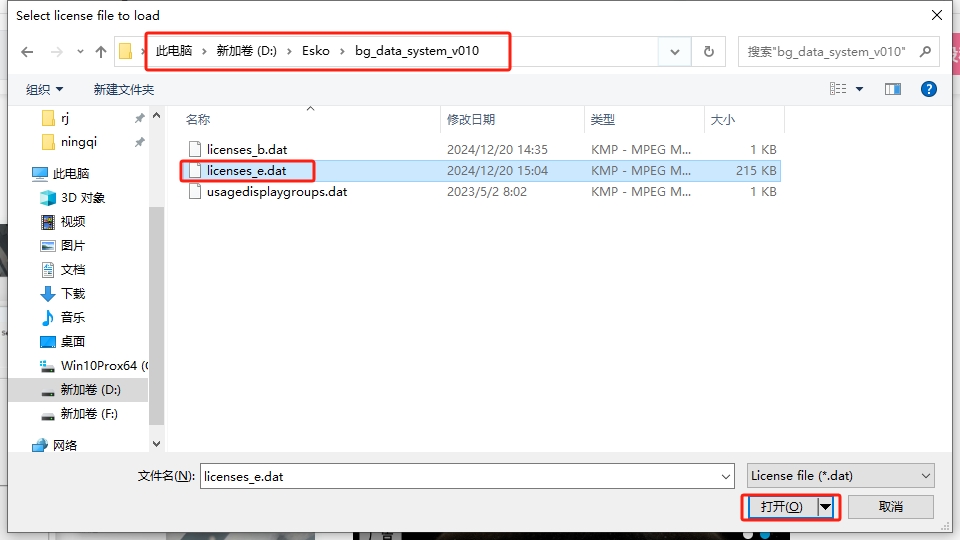The height and width of the screenshot is (540, 960).
Task: Click the 215 KB size cell
Action: point(756,171)
